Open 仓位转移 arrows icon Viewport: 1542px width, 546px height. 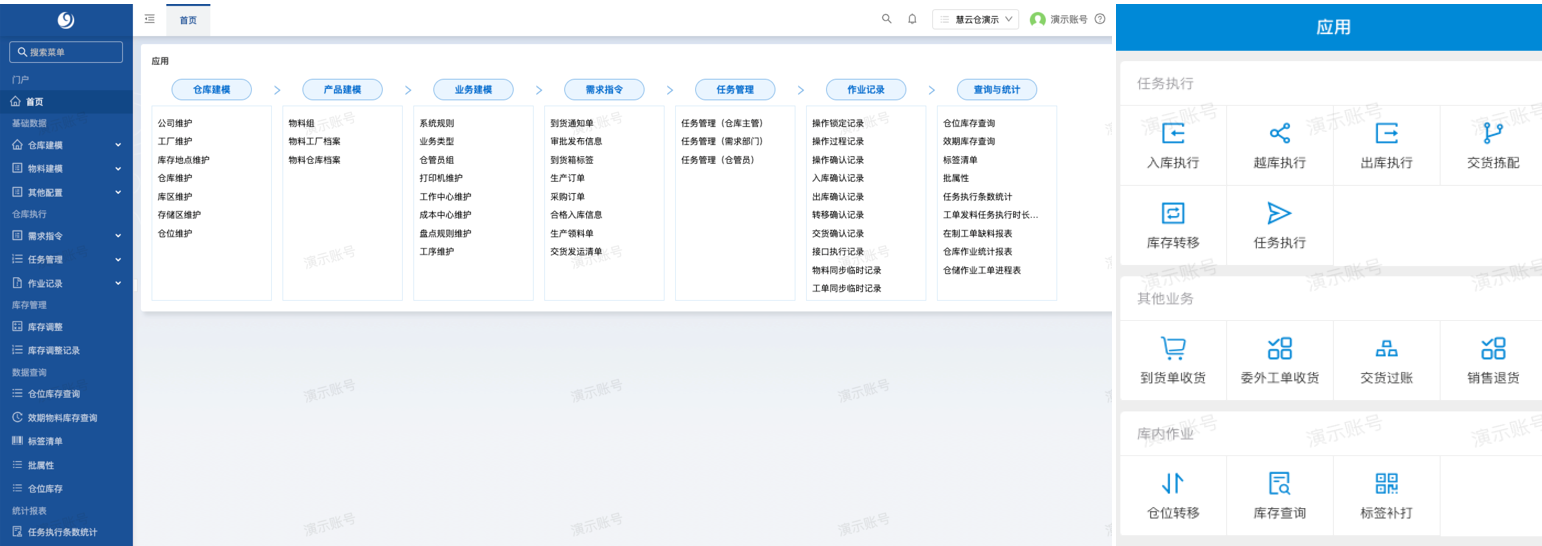tap(1172, 484)
